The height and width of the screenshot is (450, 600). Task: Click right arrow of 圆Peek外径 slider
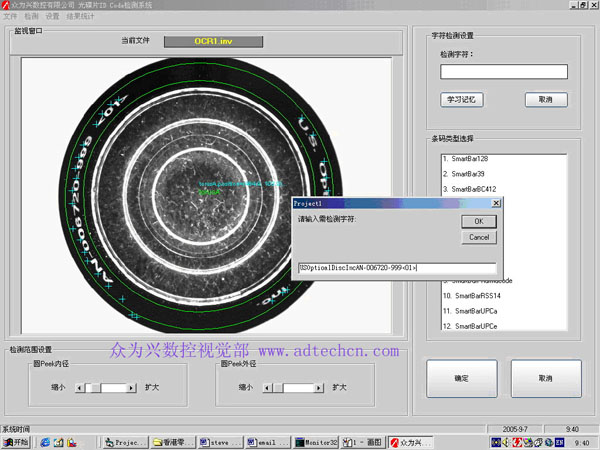319,387
